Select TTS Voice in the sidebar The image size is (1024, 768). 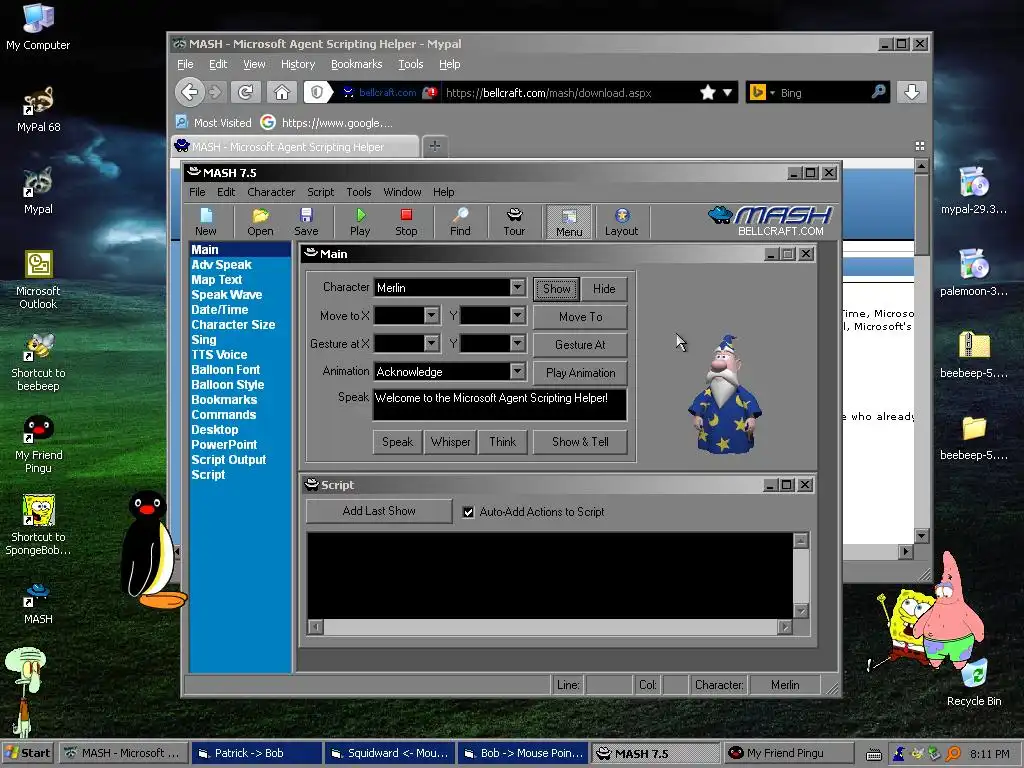pos(219,355)
